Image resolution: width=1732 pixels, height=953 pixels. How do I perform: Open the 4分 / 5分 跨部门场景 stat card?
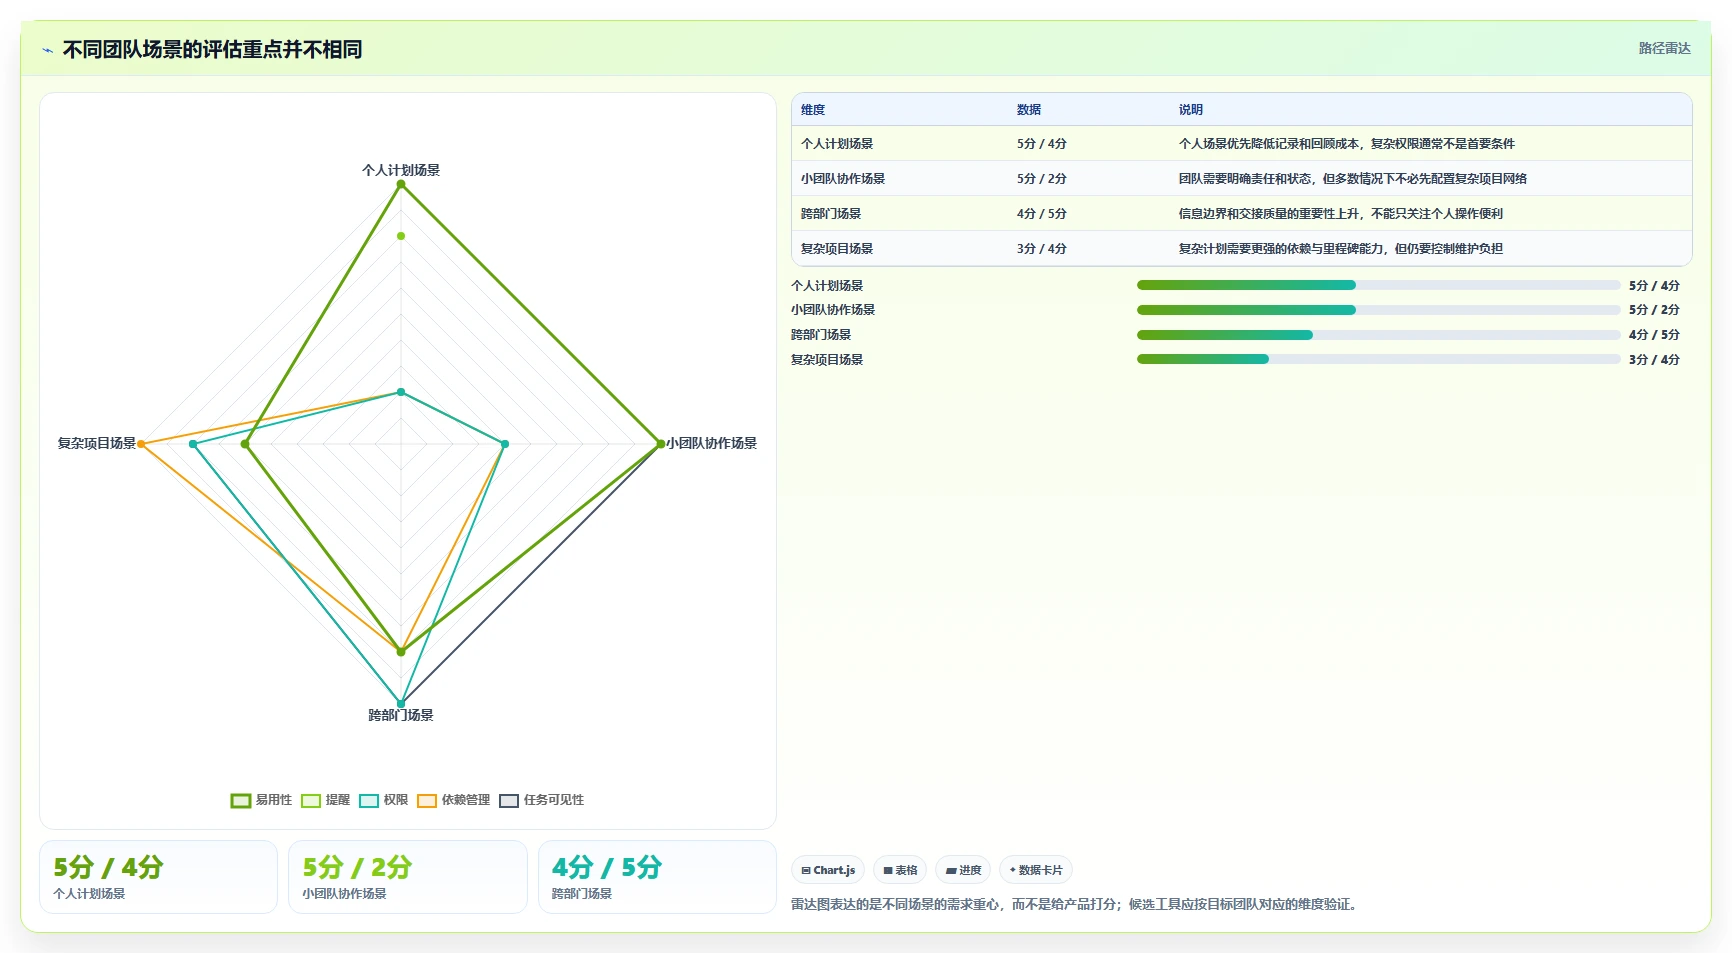[657, 877]
